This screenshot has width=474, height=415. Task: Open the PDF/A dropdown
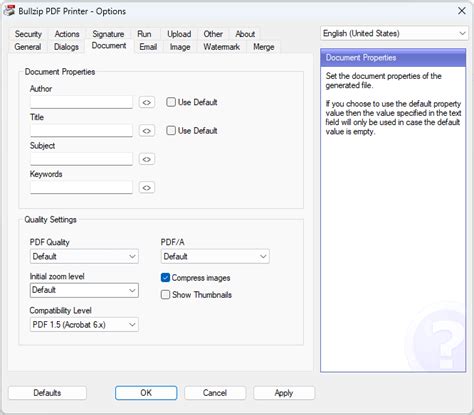tap(215, 256)
